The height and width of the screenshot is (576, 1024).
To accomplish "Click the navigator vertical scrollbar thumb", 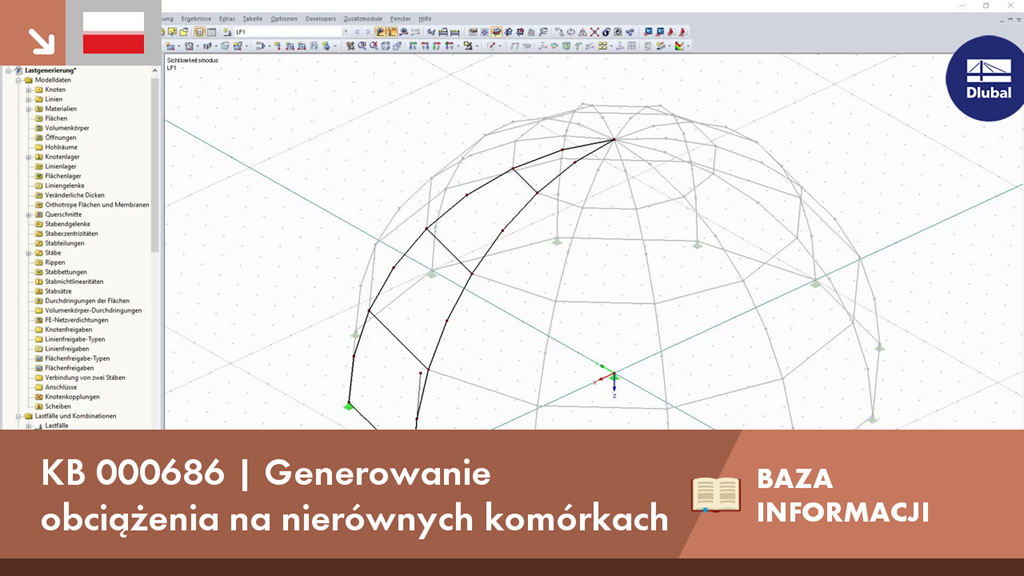I will (x=155, y=165).
